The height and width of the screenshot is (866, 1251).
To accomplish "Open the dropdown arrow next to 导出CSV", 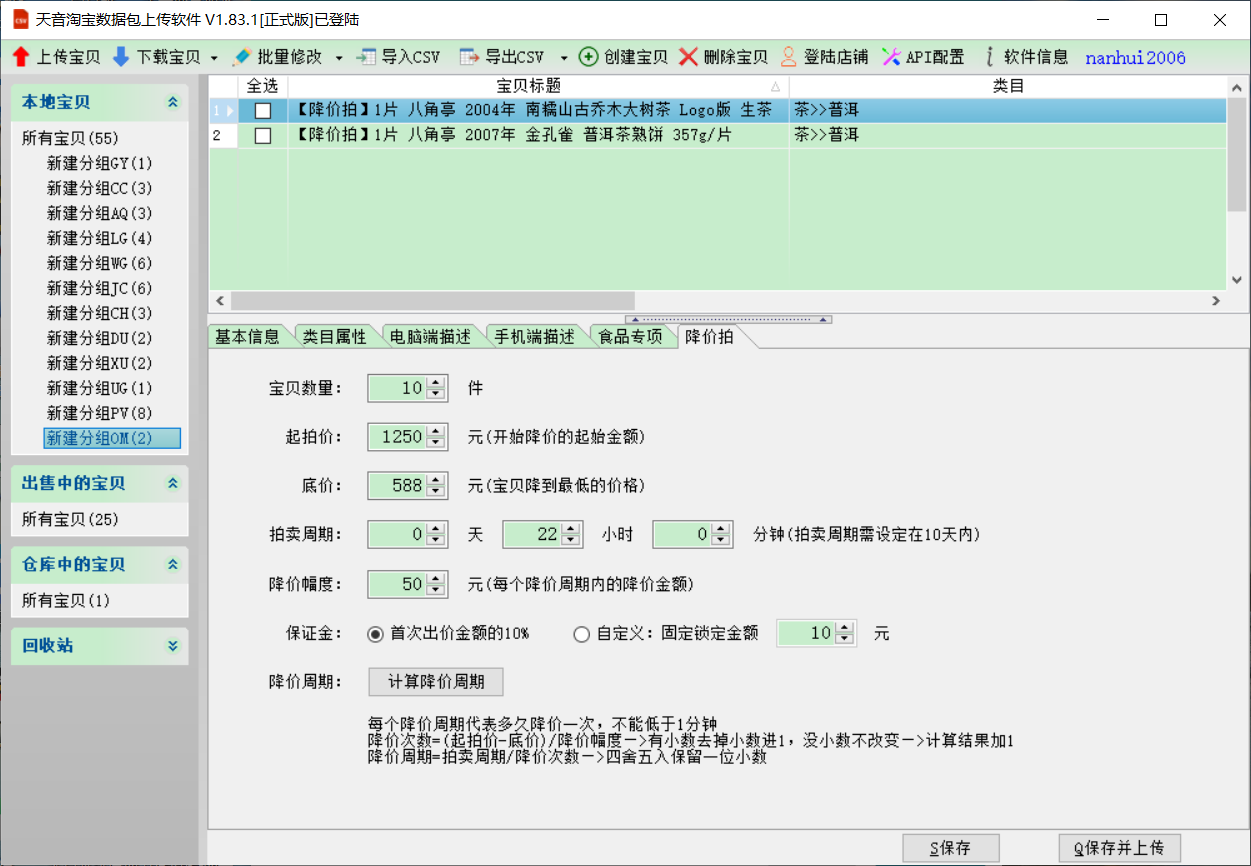I will tap(564, 58).
